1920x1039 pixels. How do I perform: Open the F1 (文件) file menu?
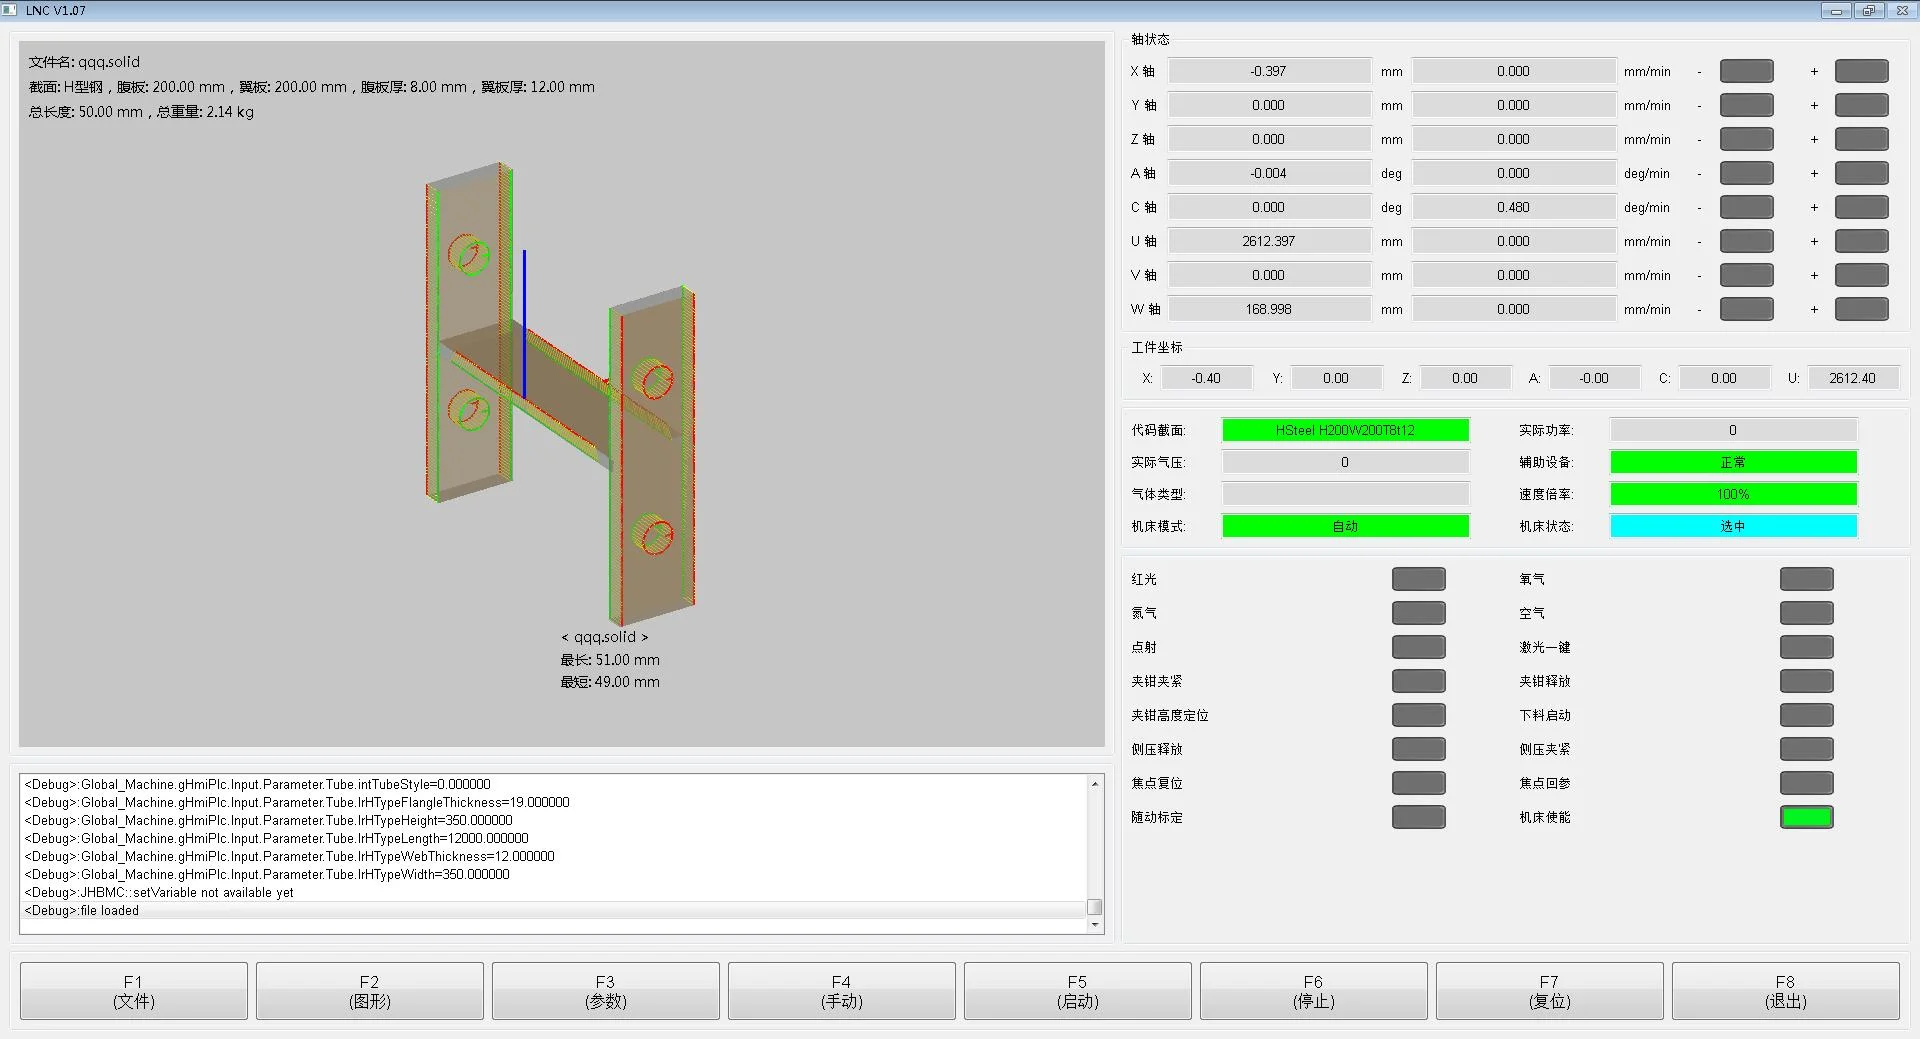pyautogui.click(x=133, y=991)
